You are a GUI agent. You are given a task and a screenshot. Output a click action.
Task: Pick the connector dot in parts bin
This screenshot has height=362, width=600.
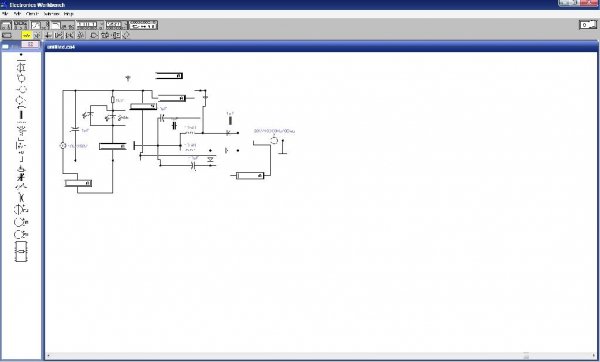21,55
